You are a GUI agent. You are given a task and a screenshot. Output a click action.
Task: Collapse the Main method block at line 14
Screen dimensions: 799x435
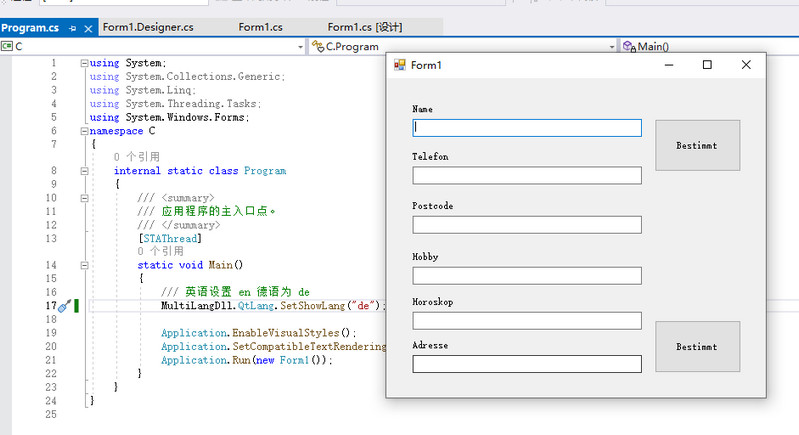click(x=84, y=265)
